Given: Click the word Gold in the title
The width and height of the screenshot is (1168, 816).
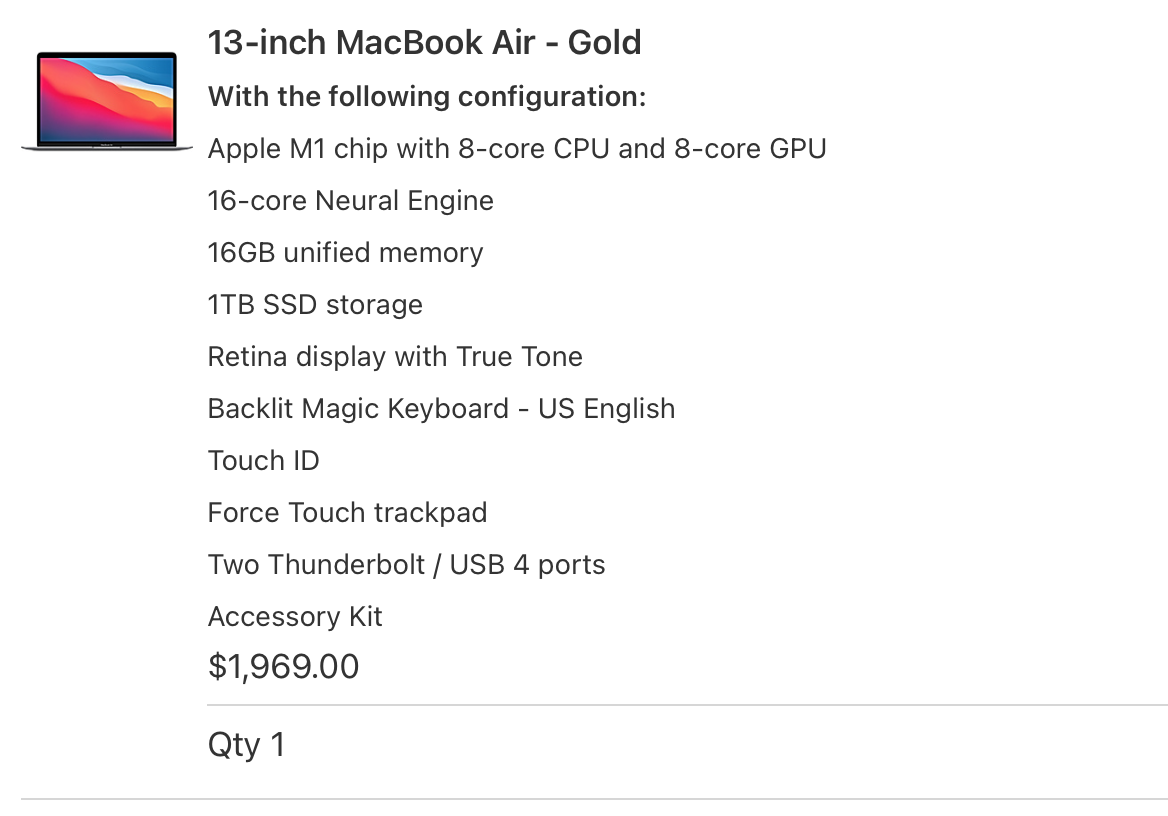Looking at the screenshot, I should [604, 42].
